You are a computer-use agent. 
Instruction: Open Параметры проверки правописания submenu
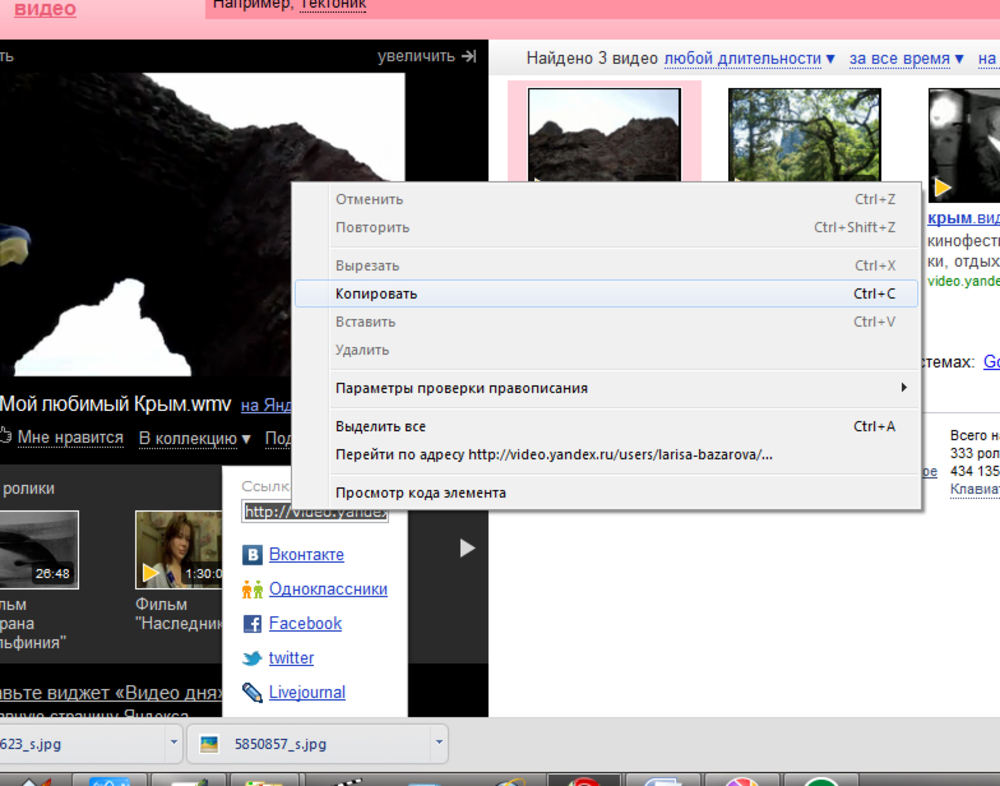[461, 388]
